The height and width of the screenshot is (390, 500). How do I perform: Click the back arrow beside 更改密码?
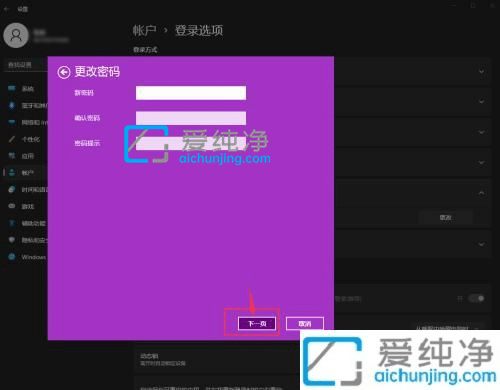click(63, 72)
